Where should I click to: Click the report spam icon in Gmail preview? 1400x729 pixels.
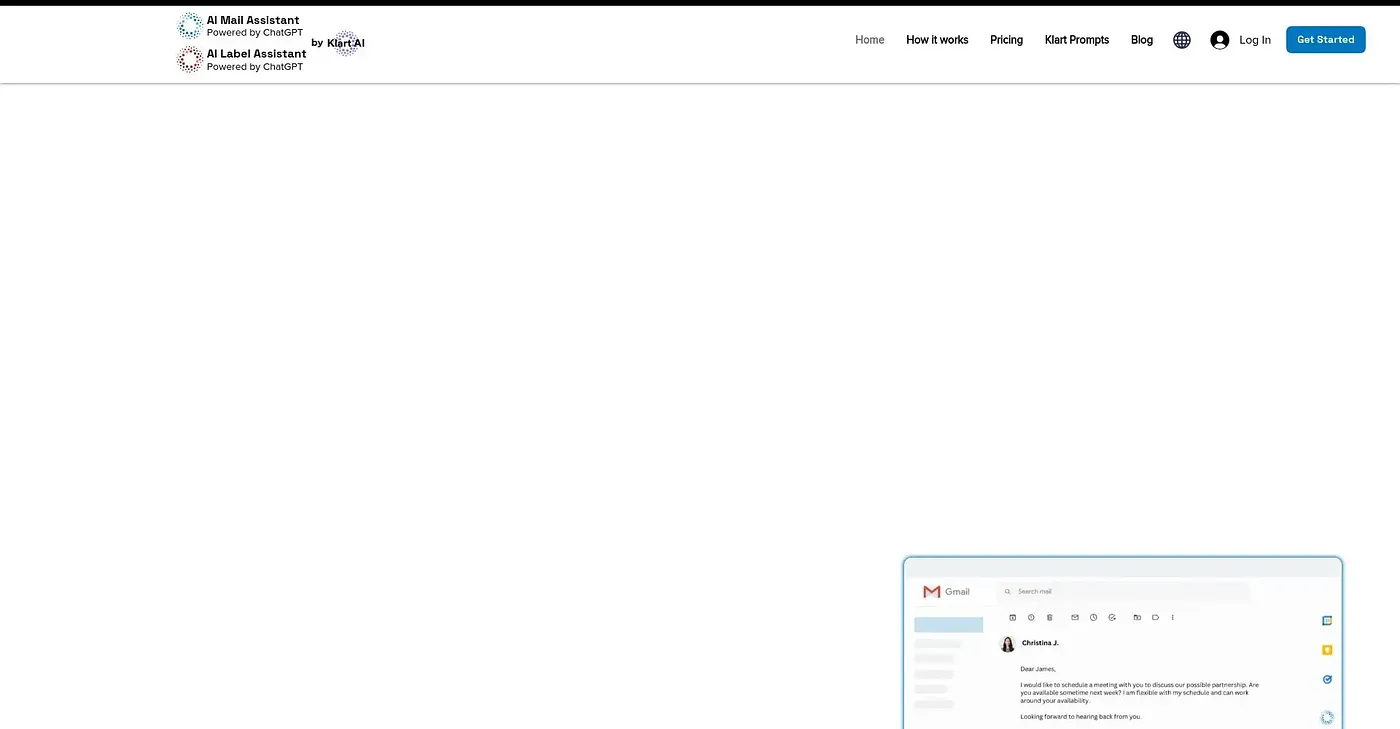point(1031,617)
